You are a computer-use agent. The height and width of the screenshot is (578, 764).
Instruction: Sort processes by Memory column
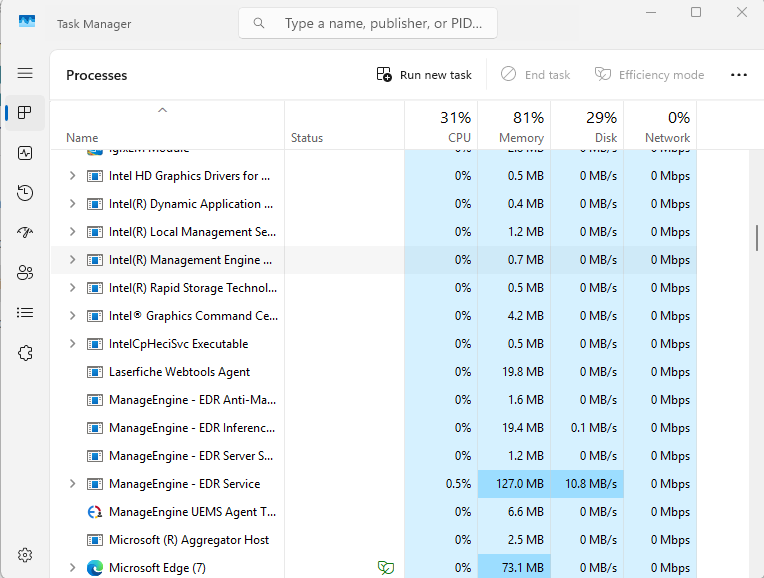pos(514,127)
